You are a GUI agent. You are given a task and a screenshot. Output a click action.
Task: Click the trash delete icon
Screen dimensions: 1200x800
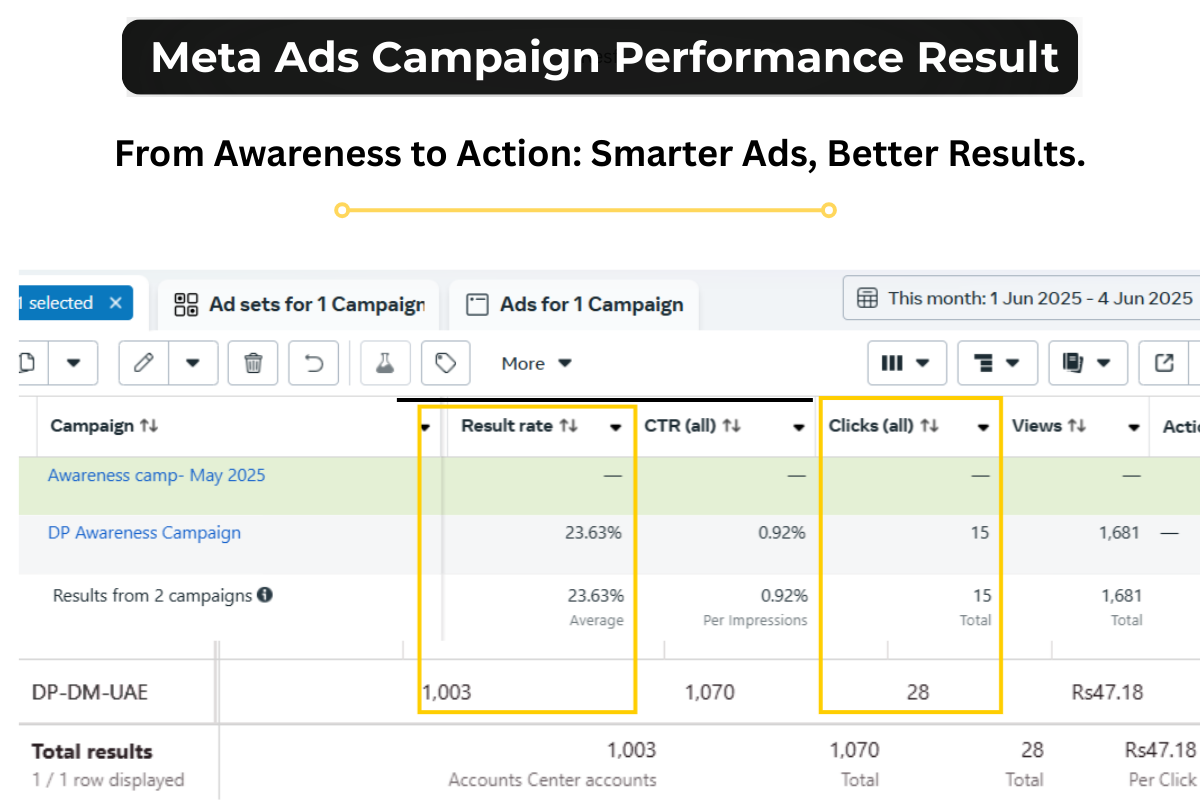coord(253,363)
